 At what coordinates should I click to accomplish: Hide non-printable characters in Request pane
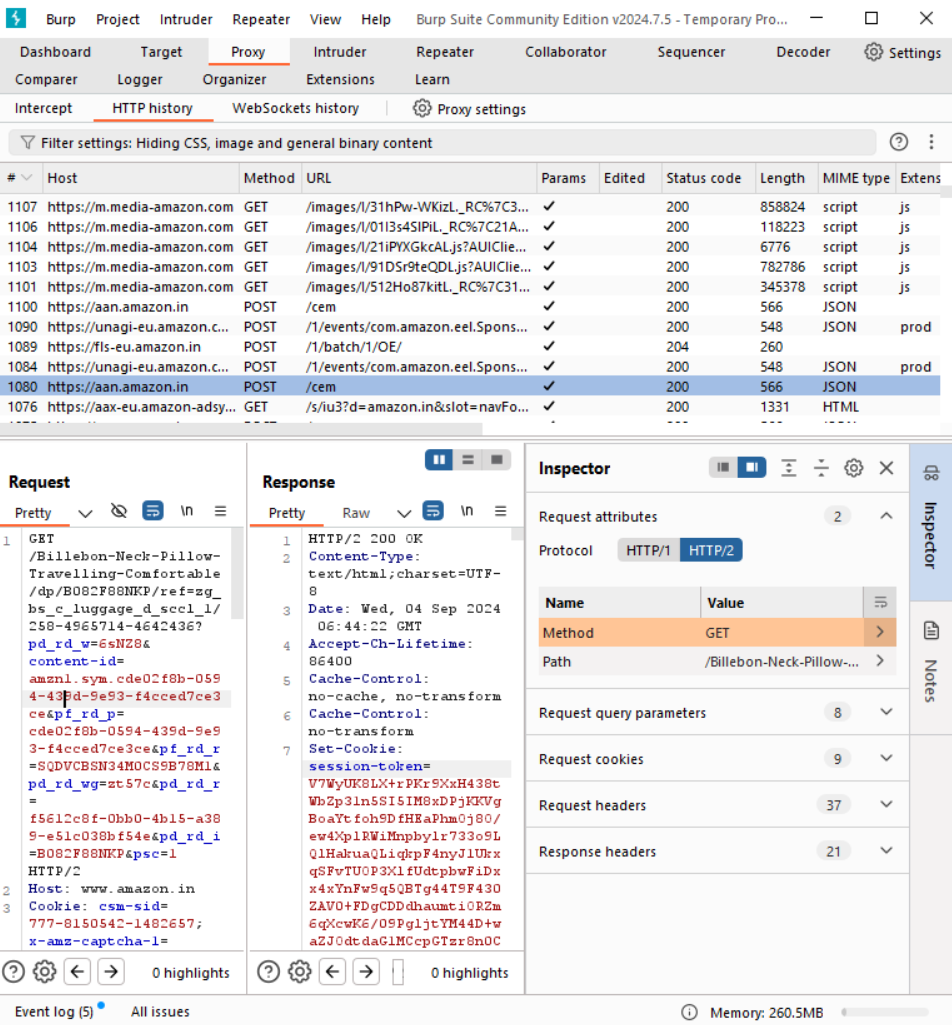[x=118, y=511]
